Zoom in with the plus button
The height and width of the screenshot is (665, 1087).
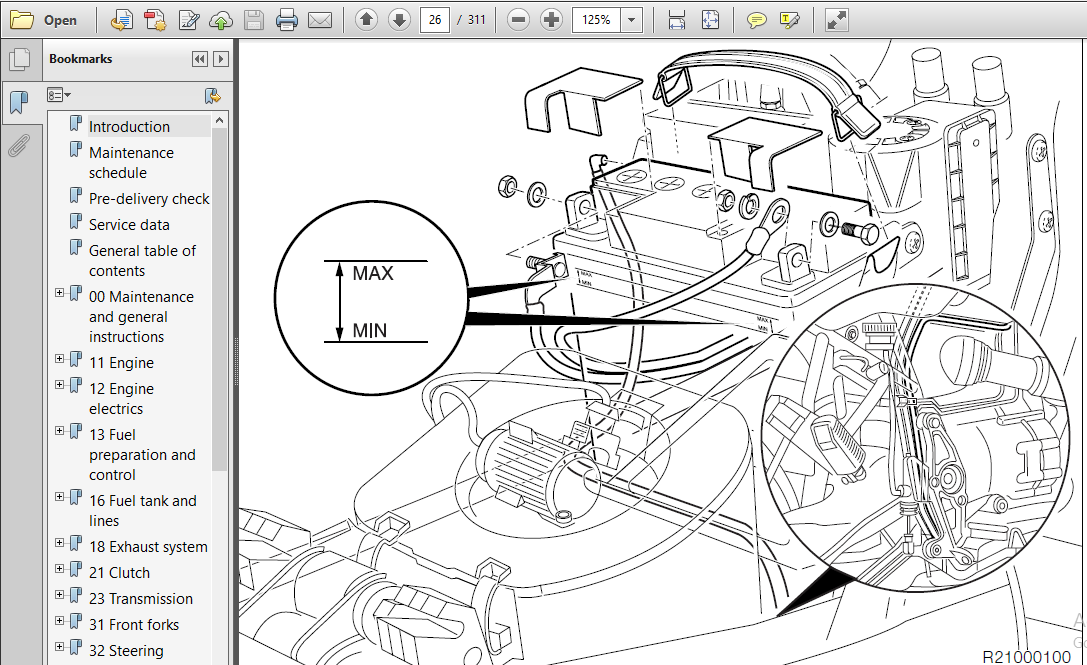[551, 19]
